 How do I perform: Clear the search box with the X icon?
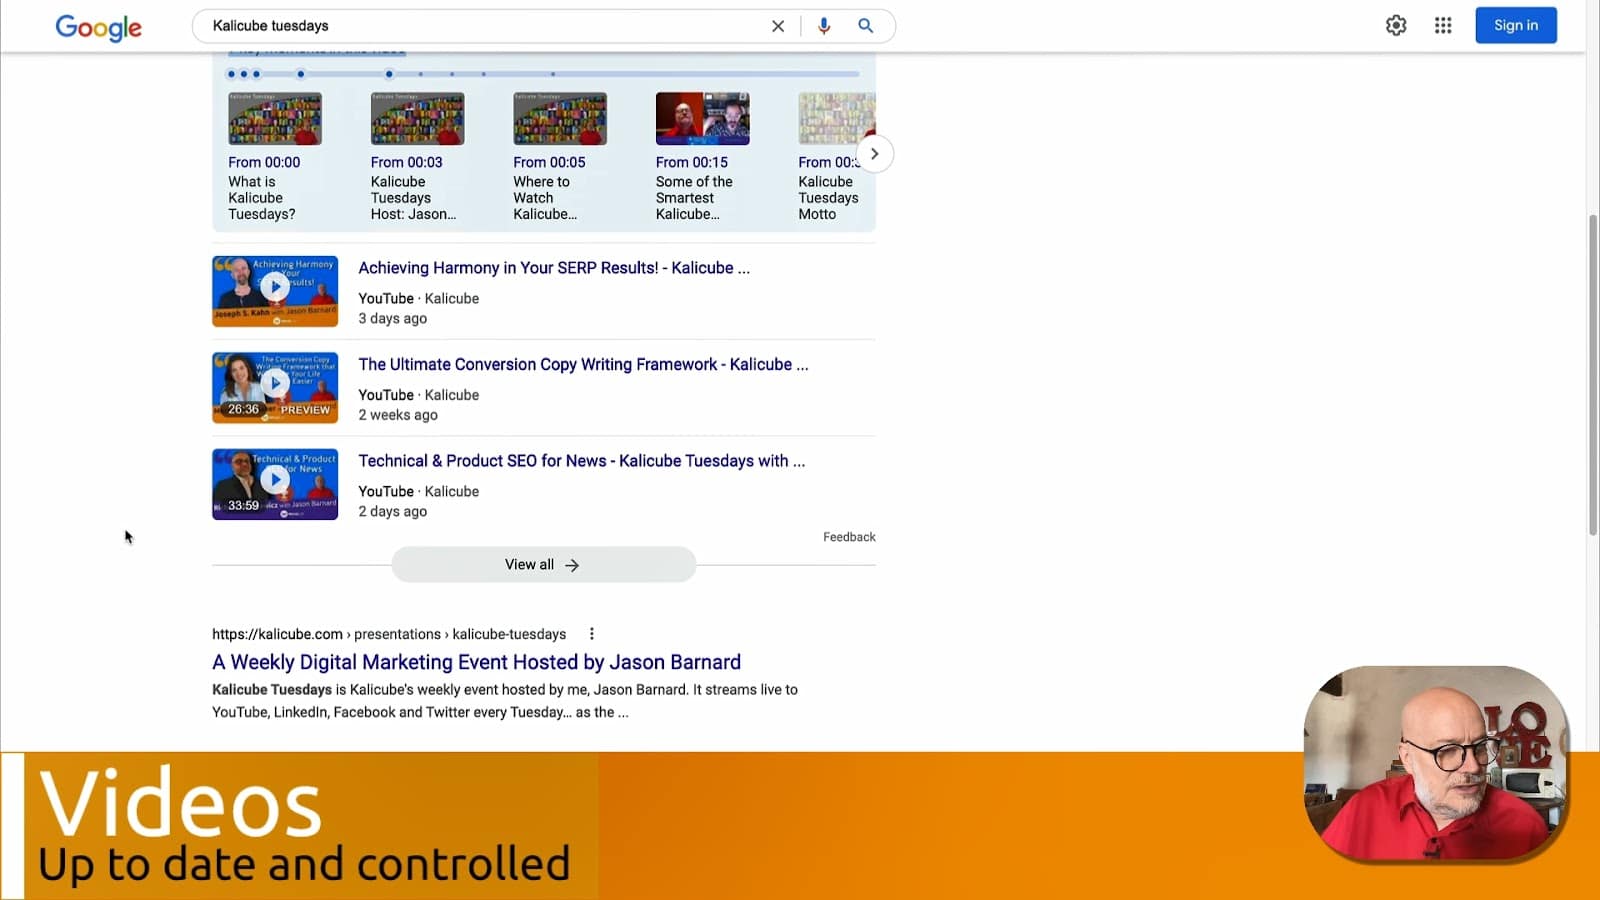pos(778,26)
